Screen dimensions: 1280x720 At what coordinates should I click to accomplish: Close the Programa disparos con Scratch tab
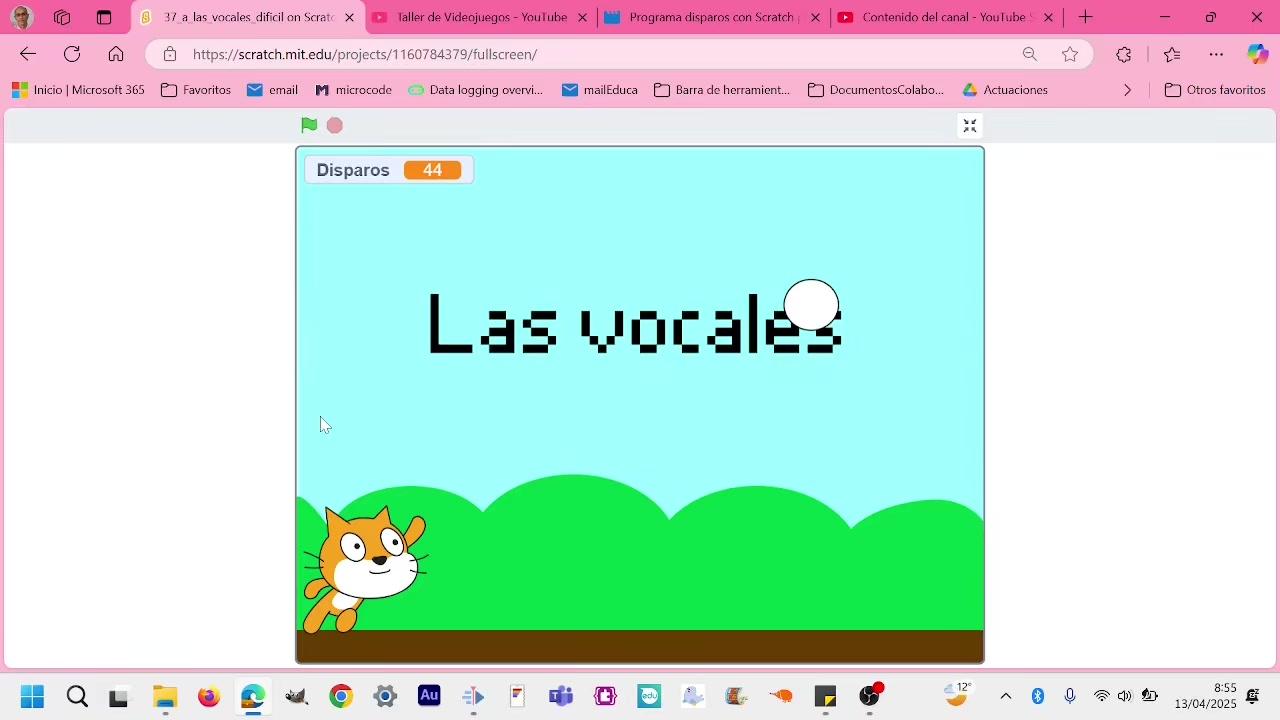pyautogui.click(x=816, y=17)
